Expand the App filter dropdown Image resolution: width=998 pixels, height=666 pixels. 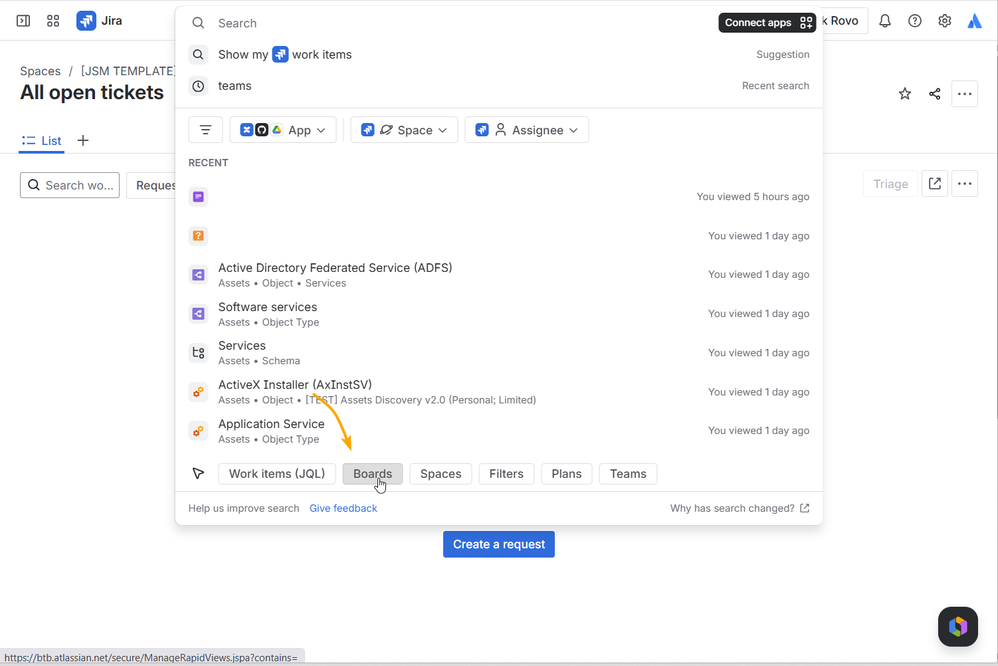[283, 130]
